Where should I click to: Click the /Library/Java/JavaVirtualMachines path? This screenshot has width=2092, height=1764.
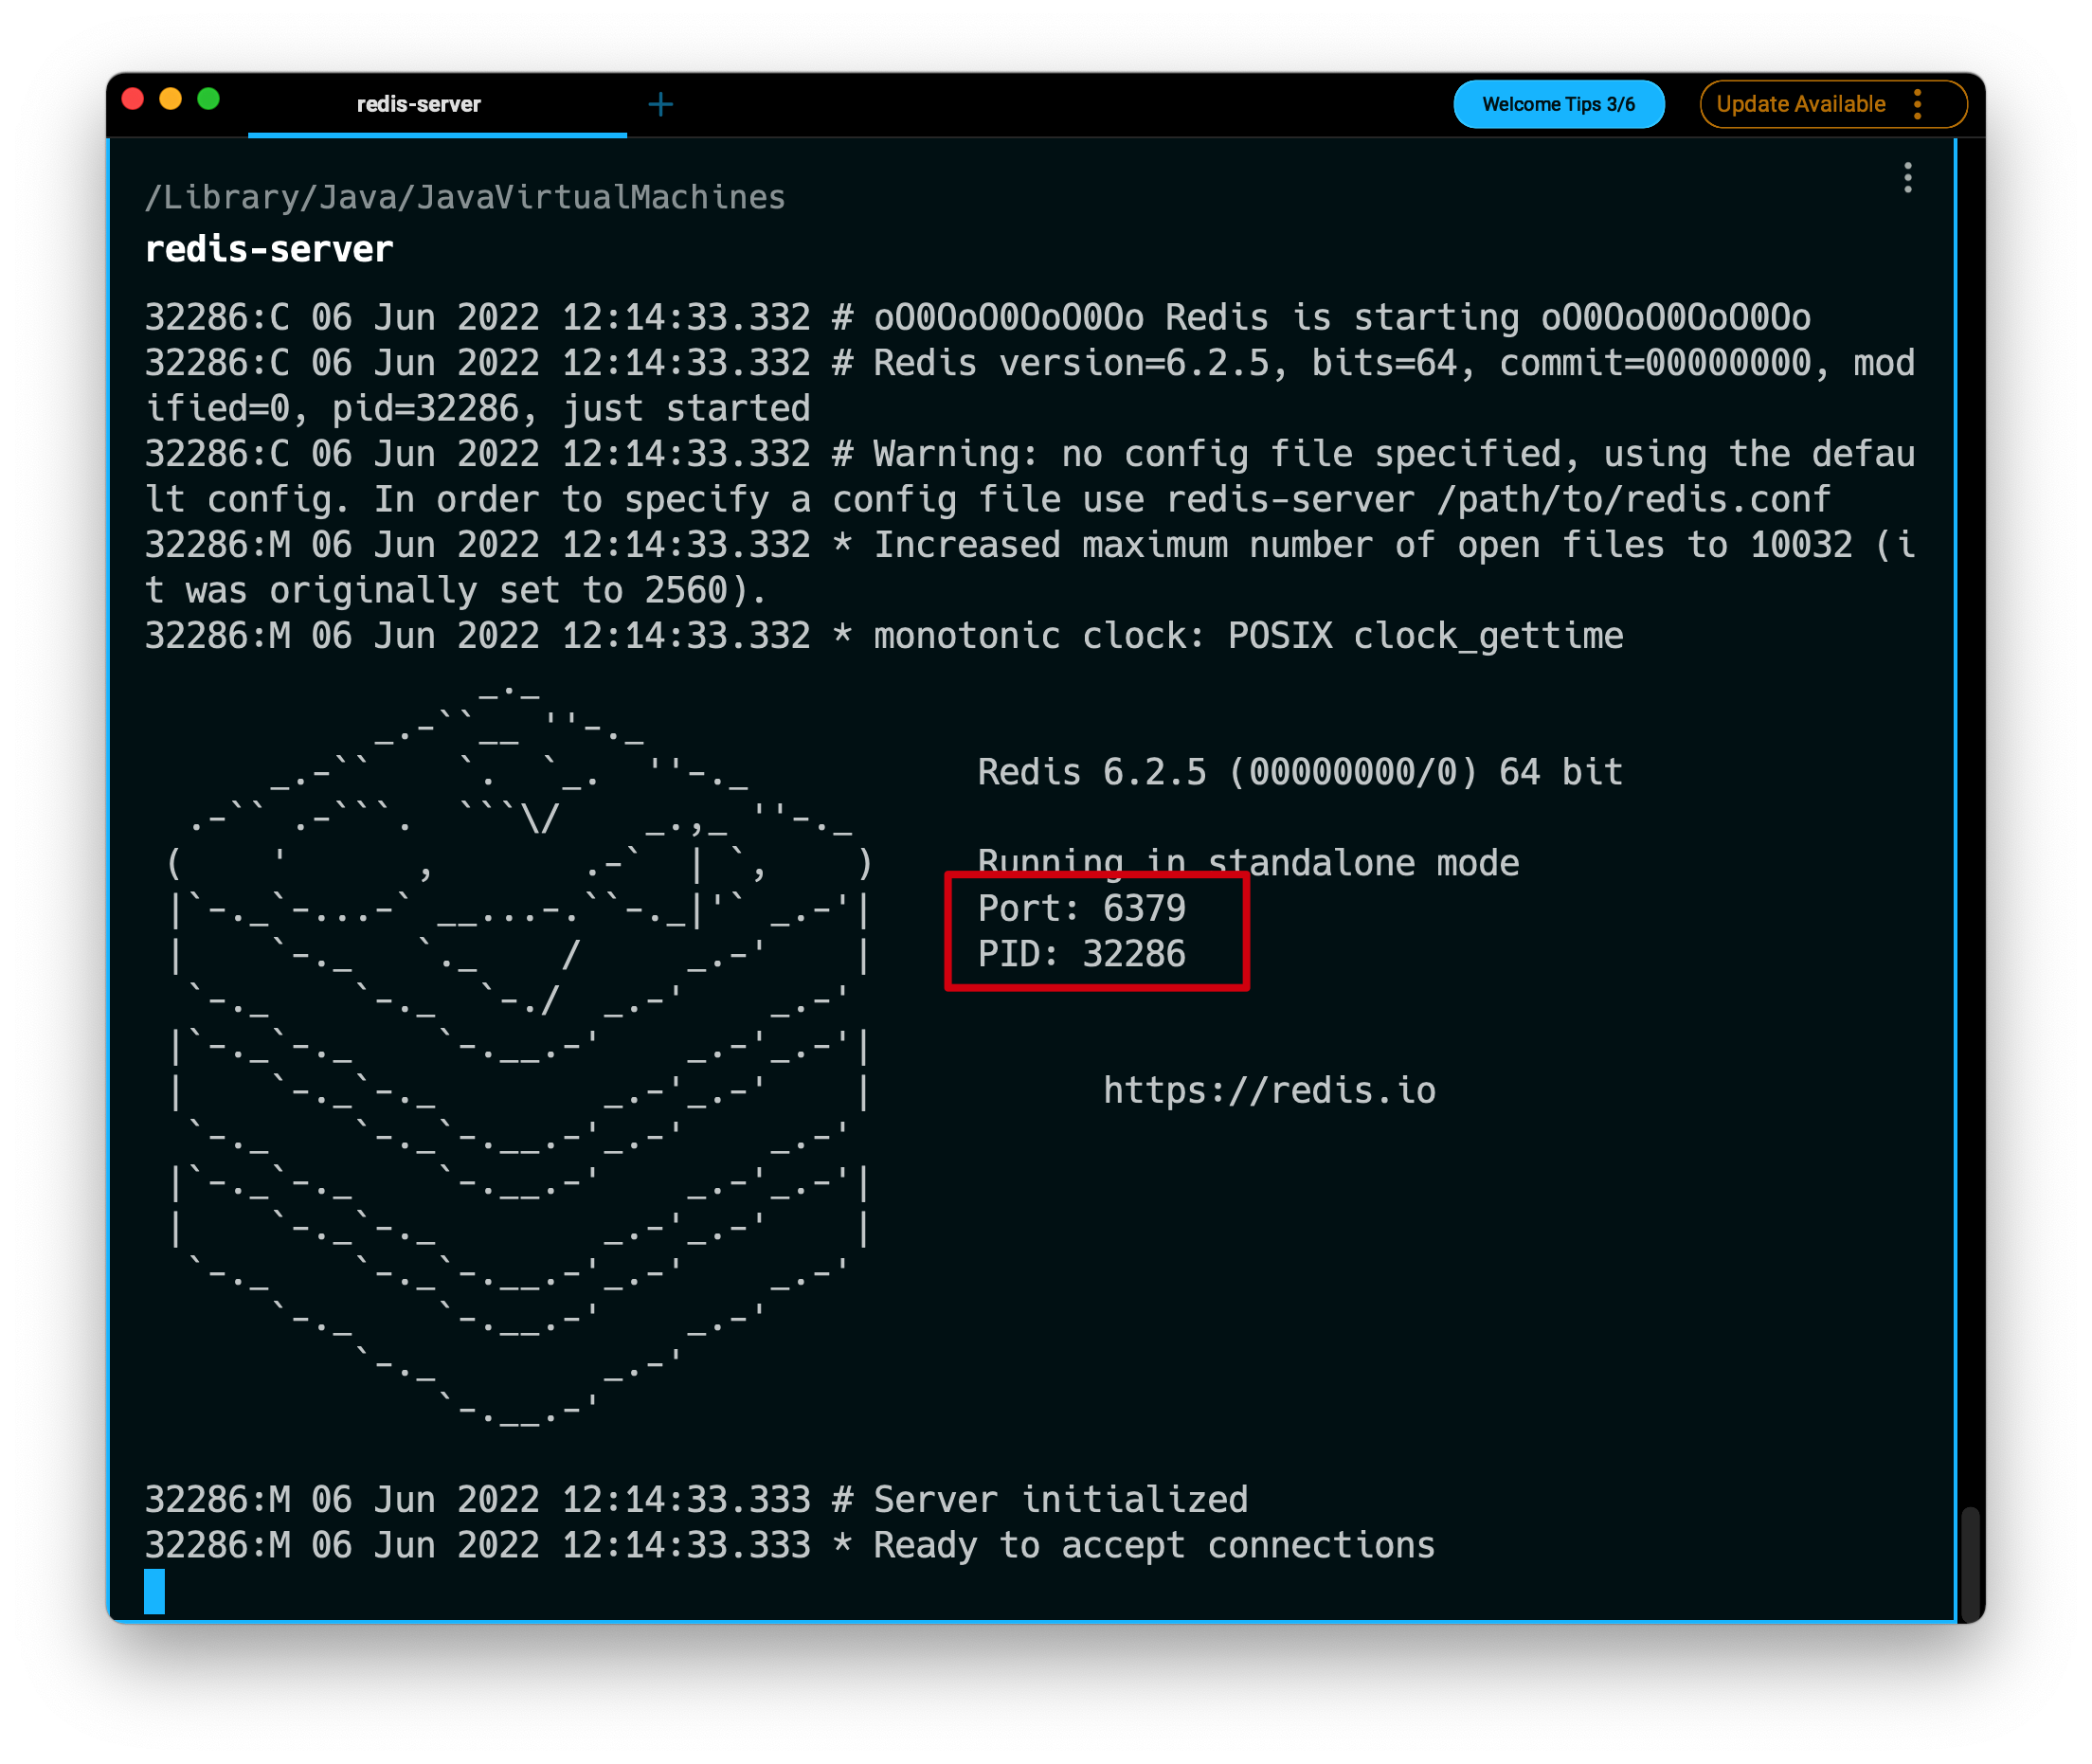tap(465, 197)
